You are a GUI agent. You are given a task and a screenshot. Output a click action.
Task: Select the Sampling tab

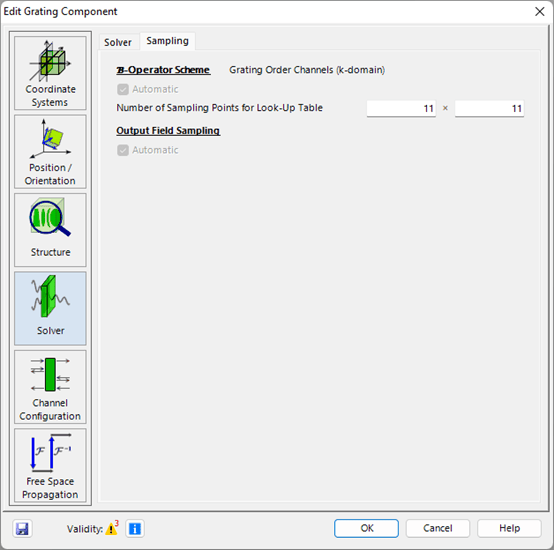(167, 41)
